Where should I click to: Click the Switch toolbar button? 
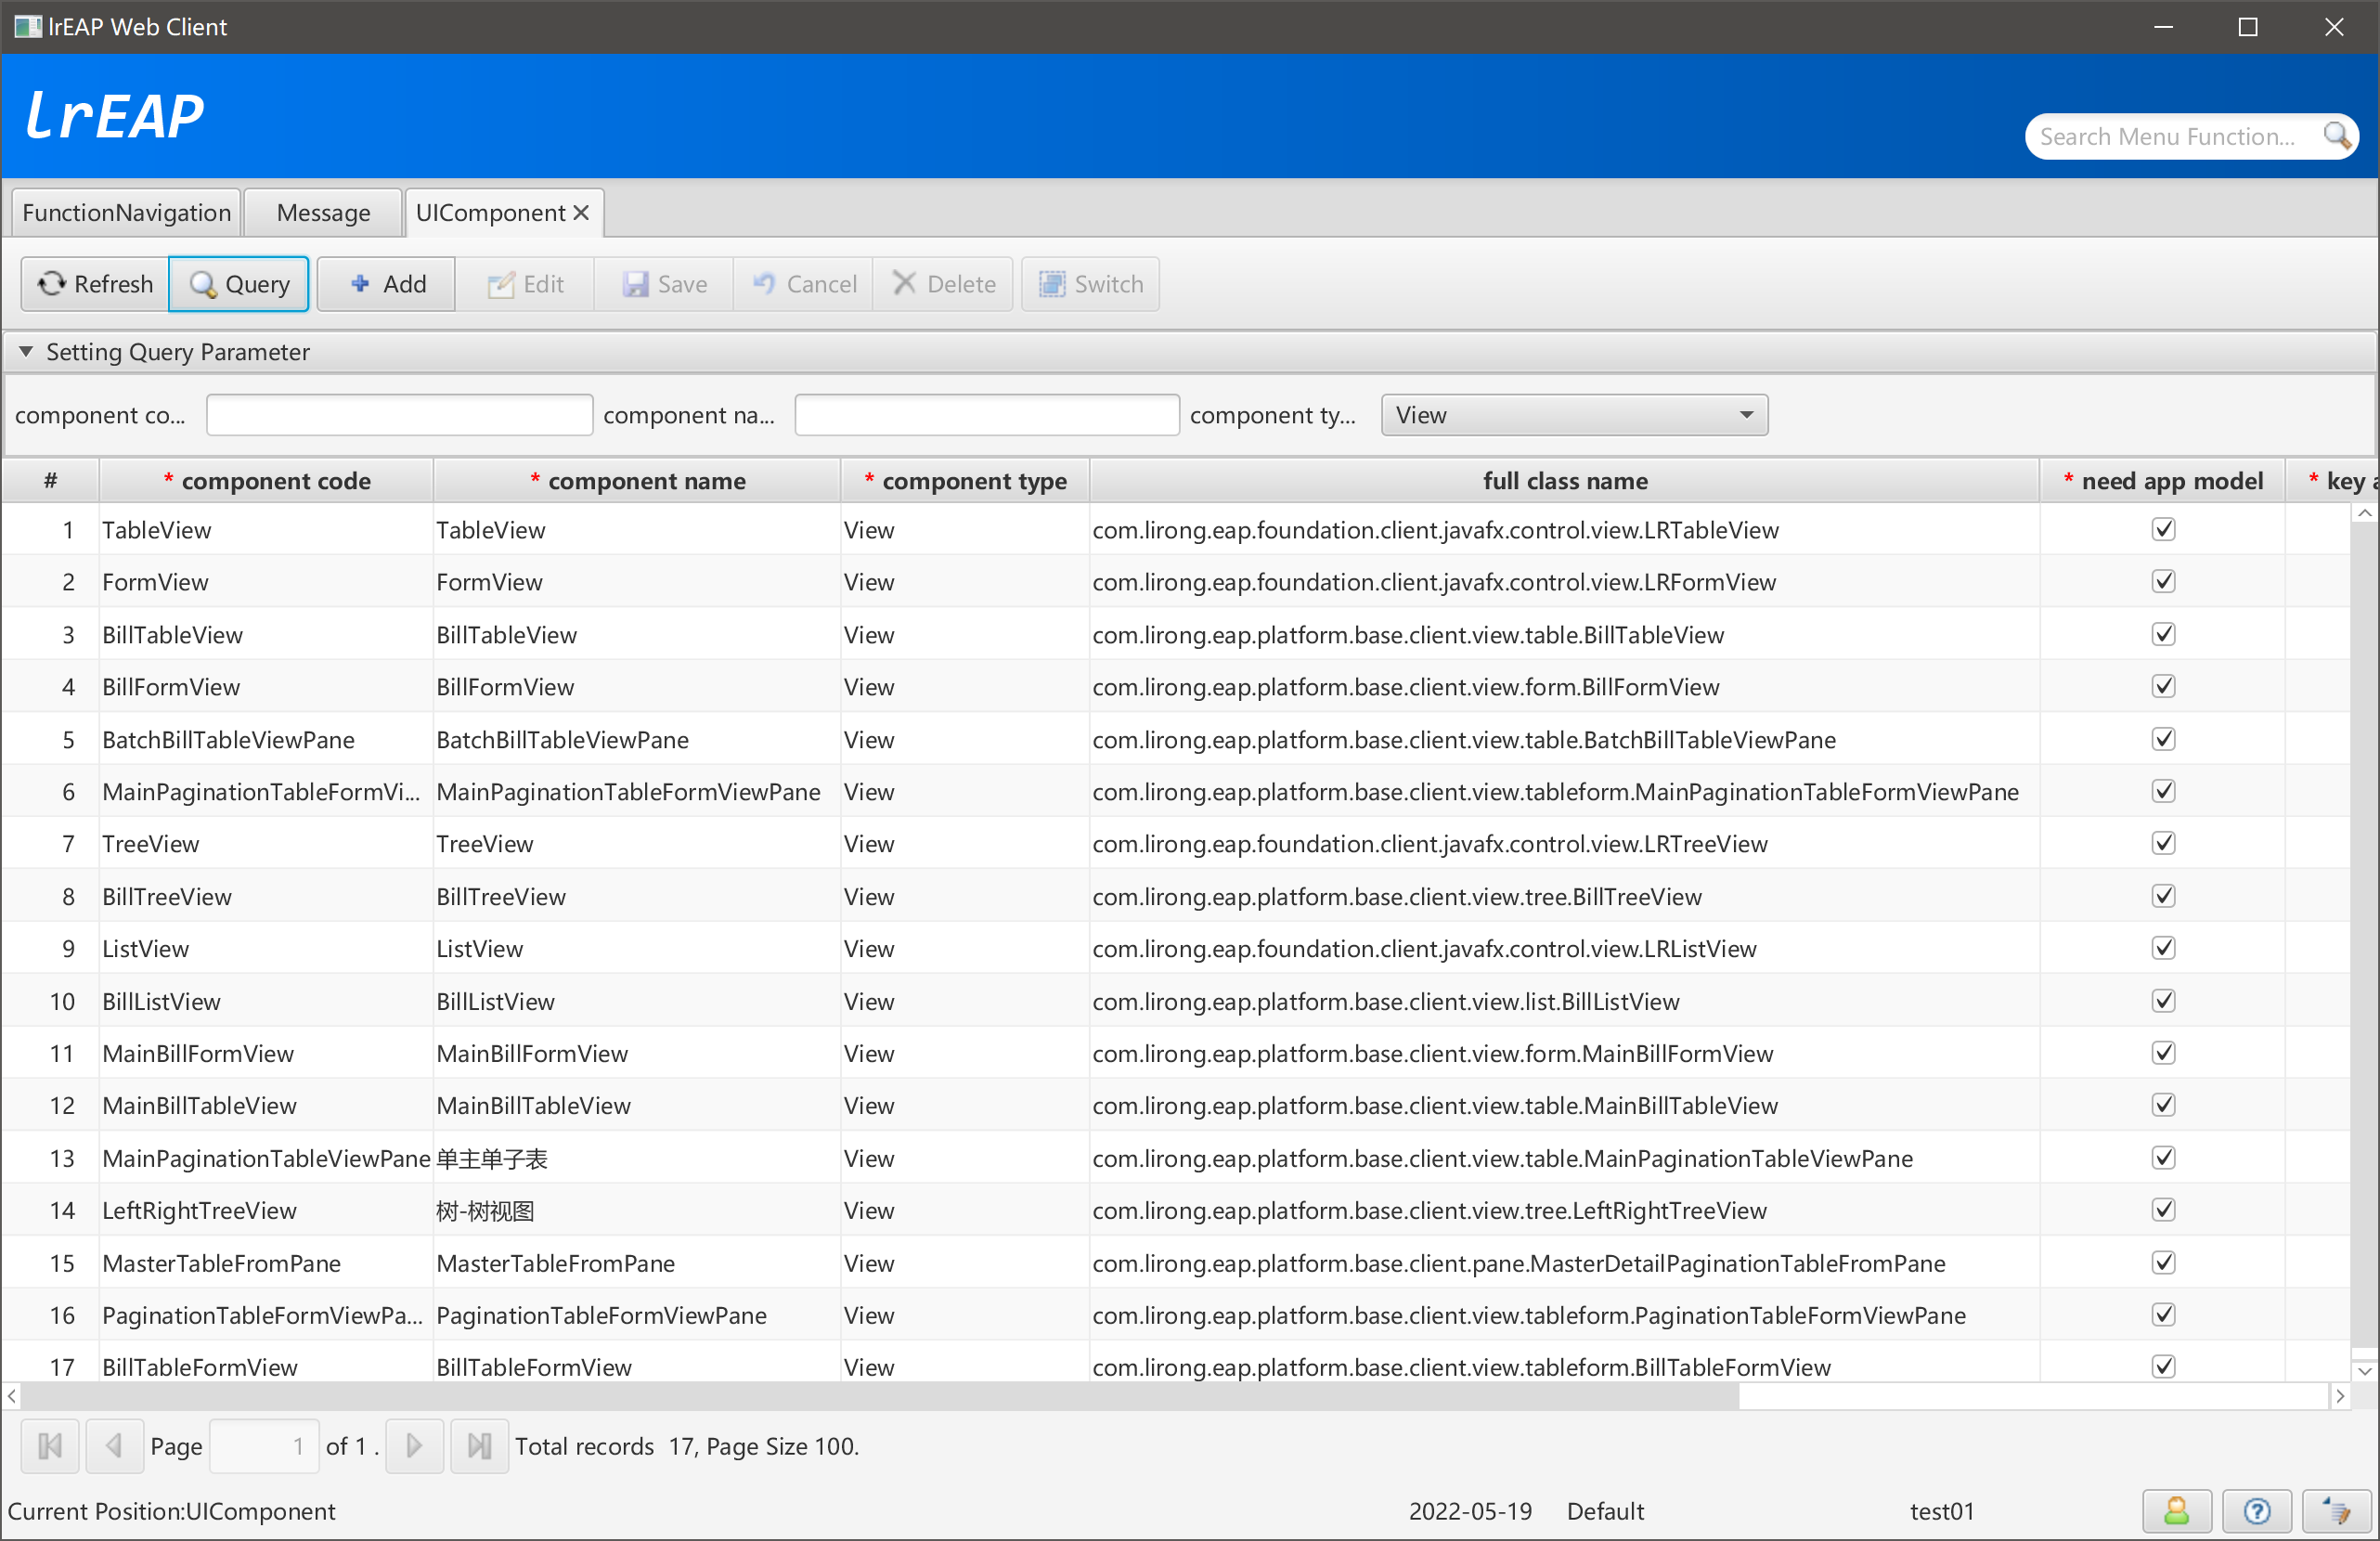(1091, 284)
